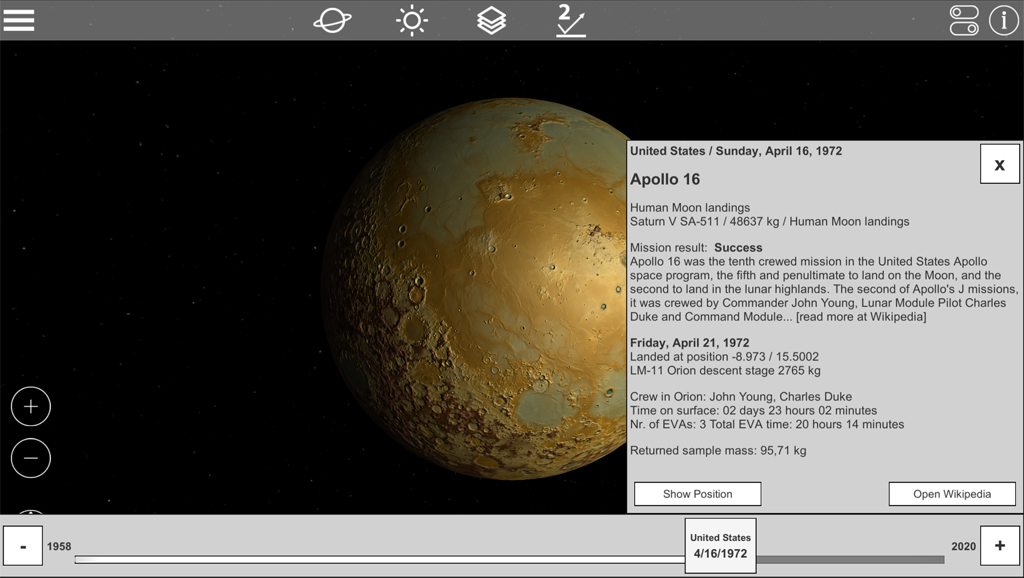
Task: Click the ringed planet selection icon
Action: pos(332,20)
